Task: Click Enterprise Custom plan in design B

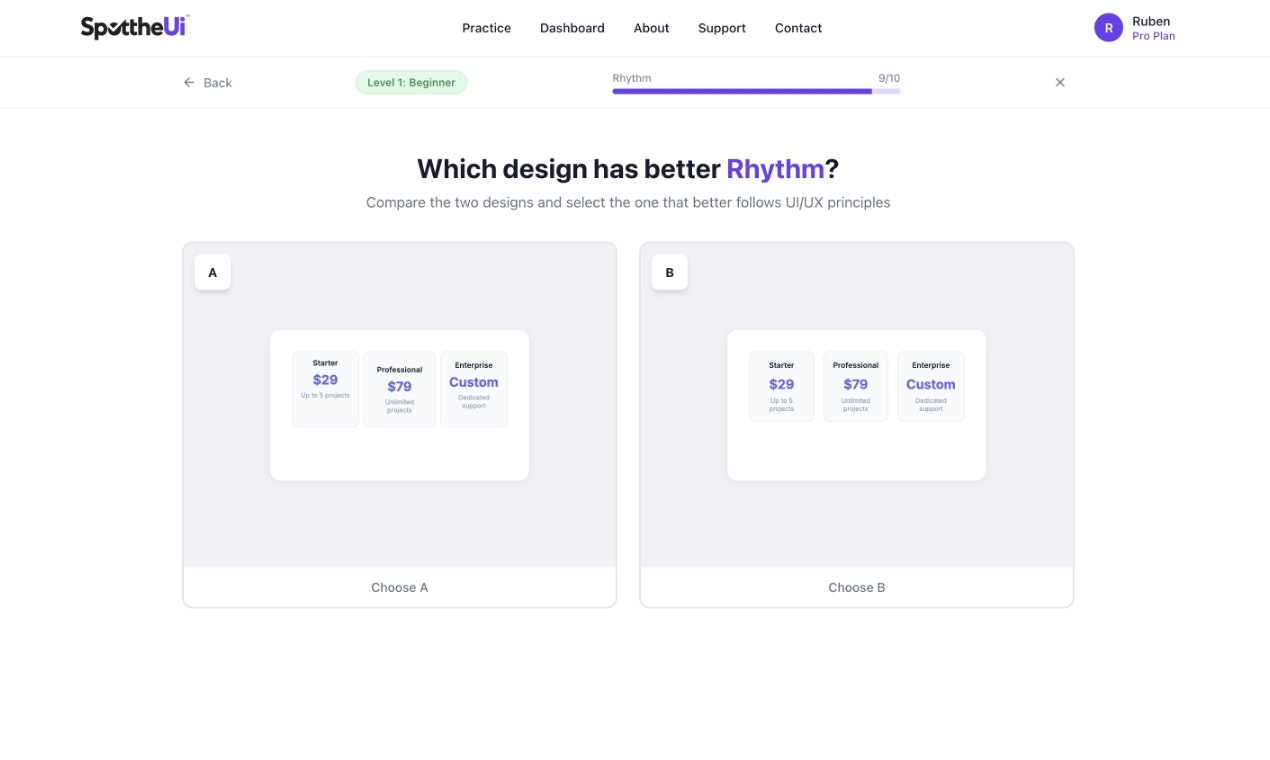Action: point(931,386)
